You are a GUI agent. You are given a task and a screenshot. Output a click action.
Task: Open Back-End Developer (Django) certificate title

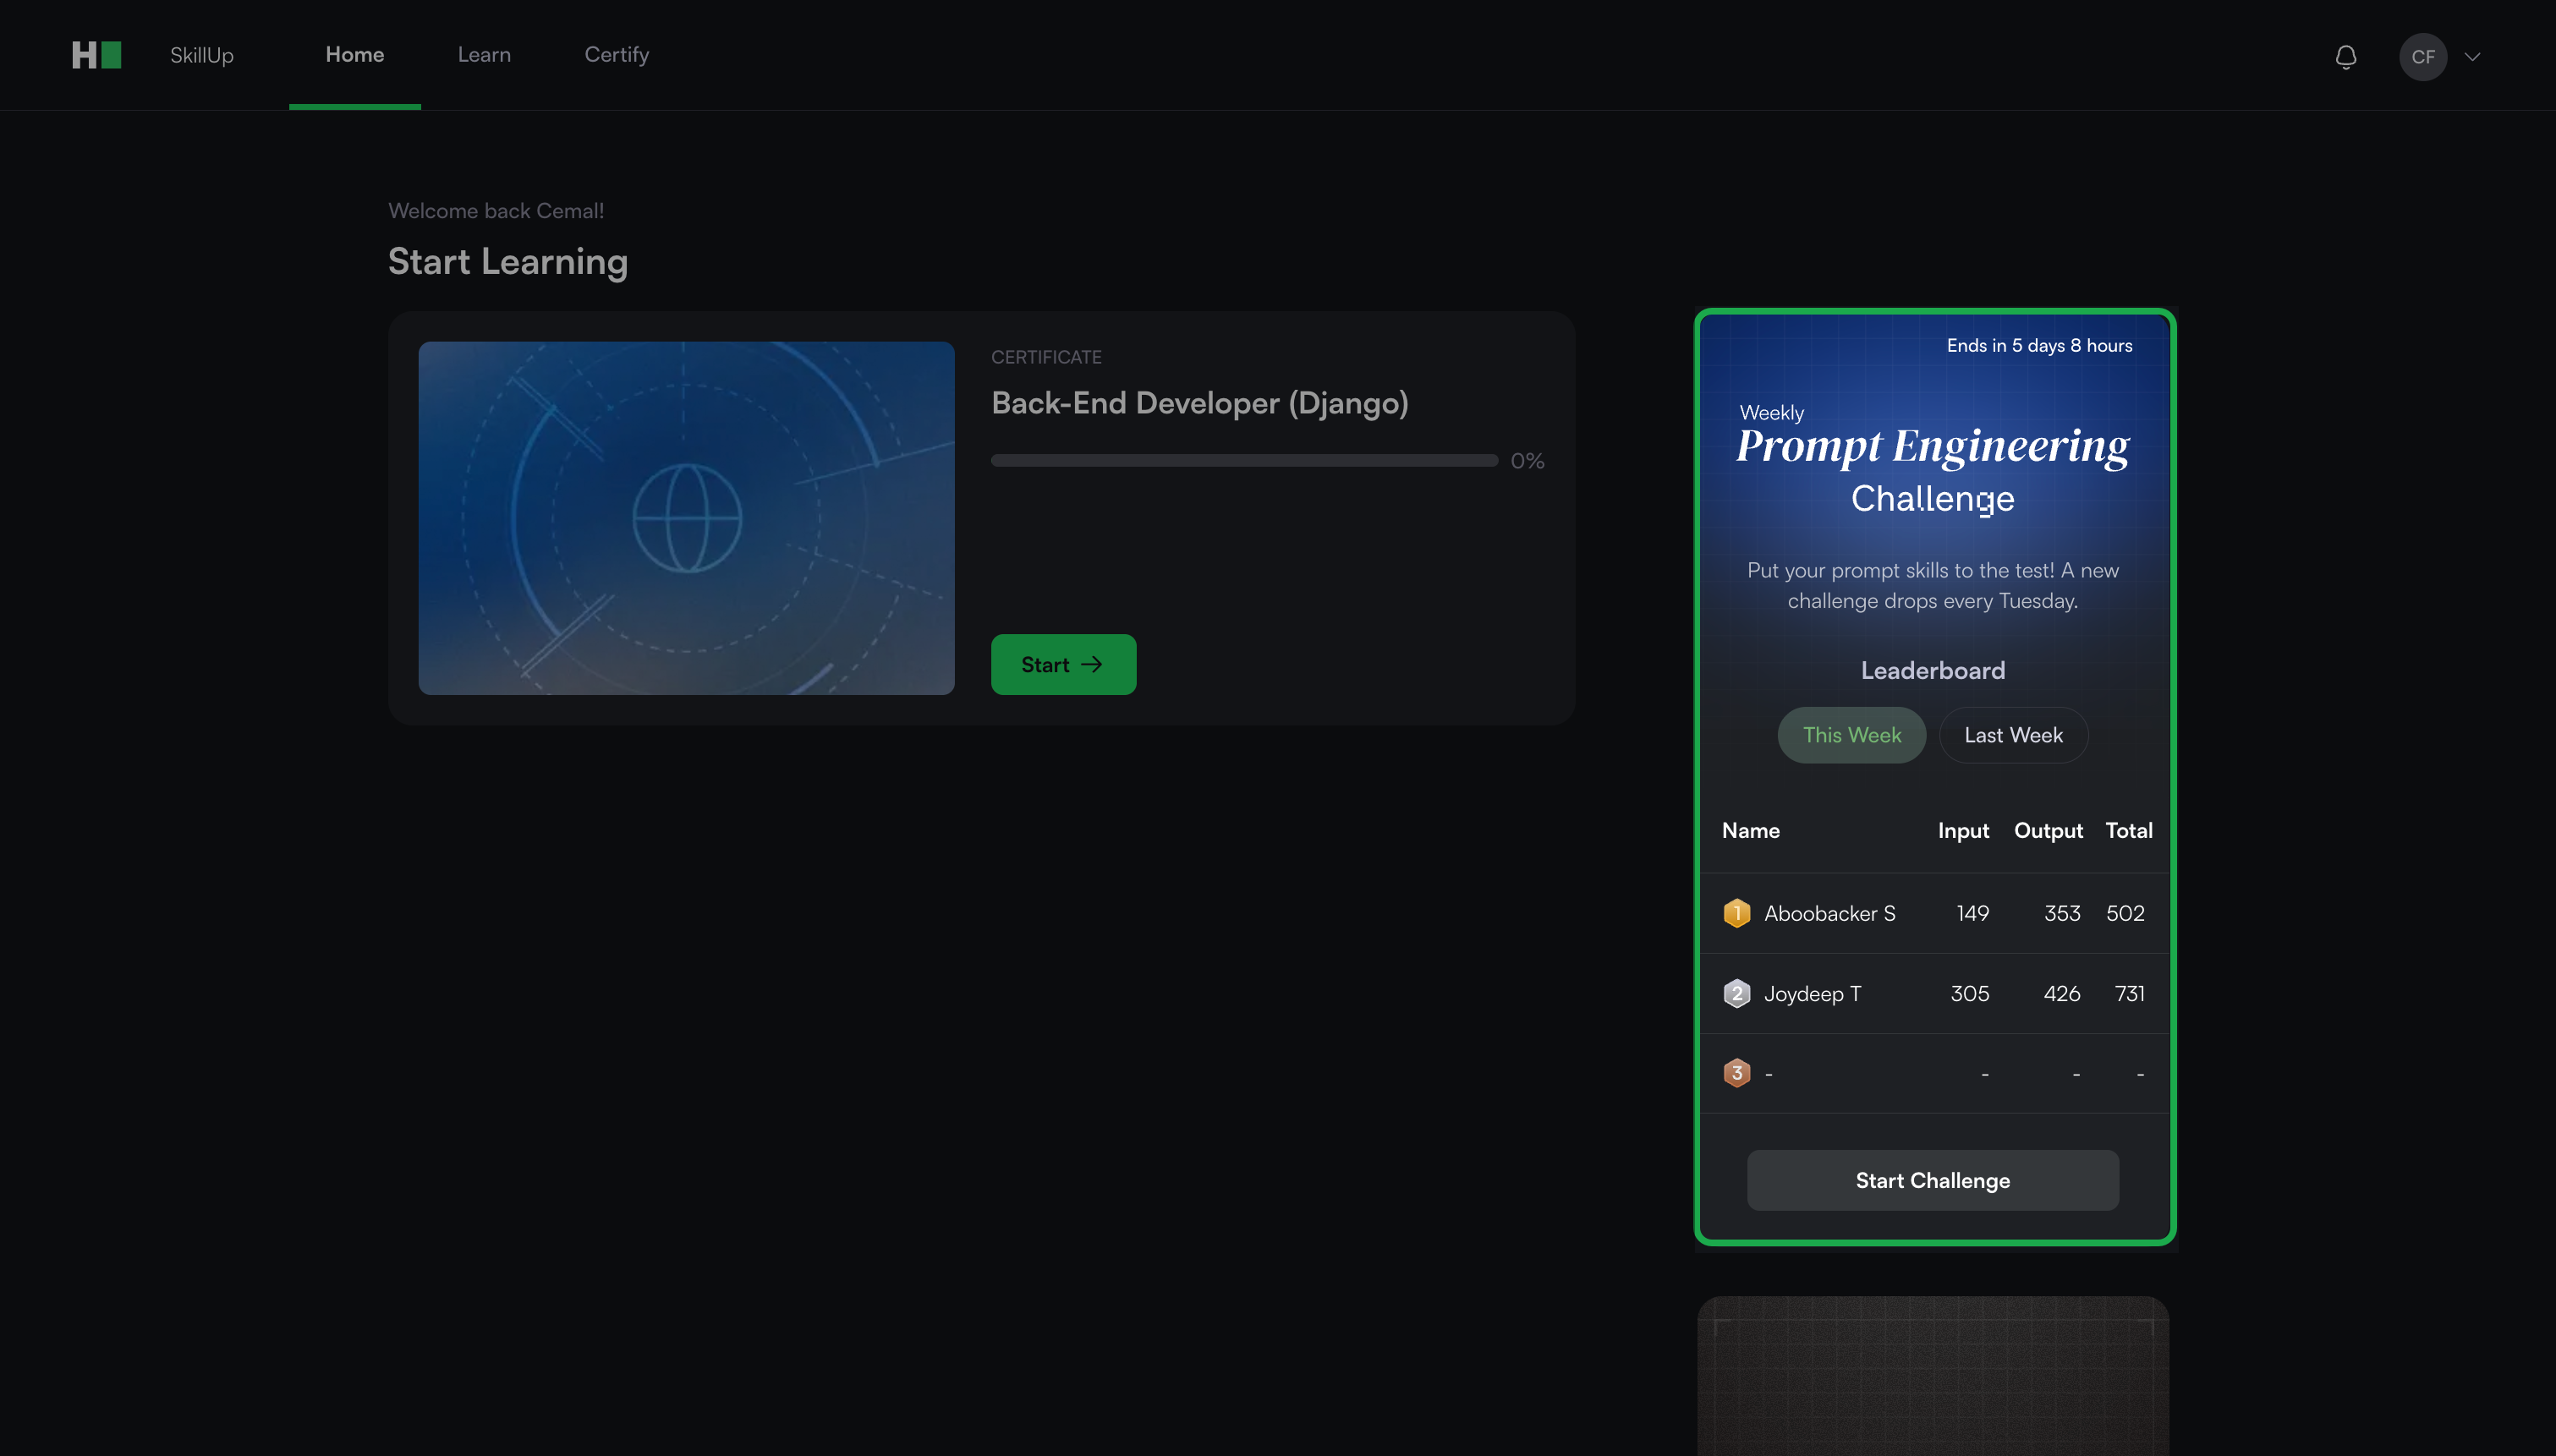coord(1199,403)
